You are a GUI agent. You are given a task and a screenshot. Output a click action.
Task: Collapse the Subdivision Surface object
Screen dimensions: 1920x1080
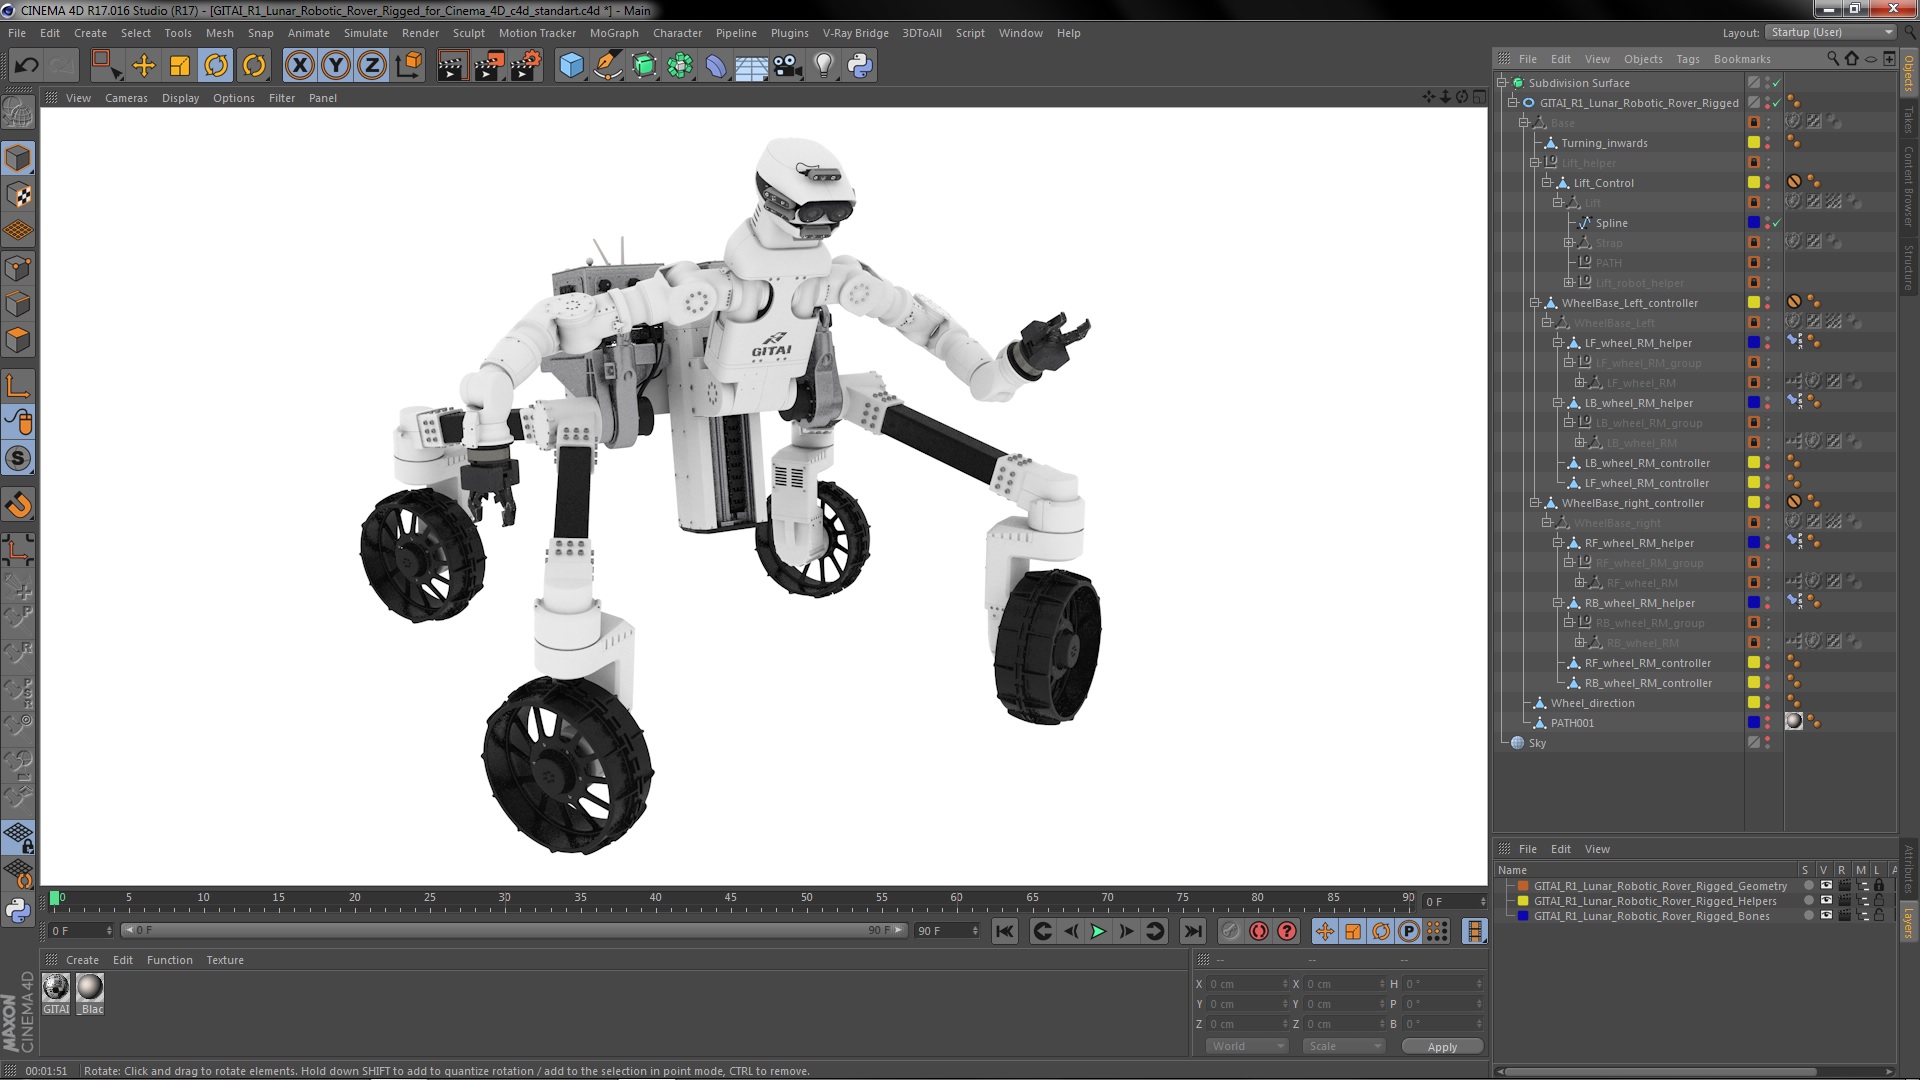[x=1502, y=83]
